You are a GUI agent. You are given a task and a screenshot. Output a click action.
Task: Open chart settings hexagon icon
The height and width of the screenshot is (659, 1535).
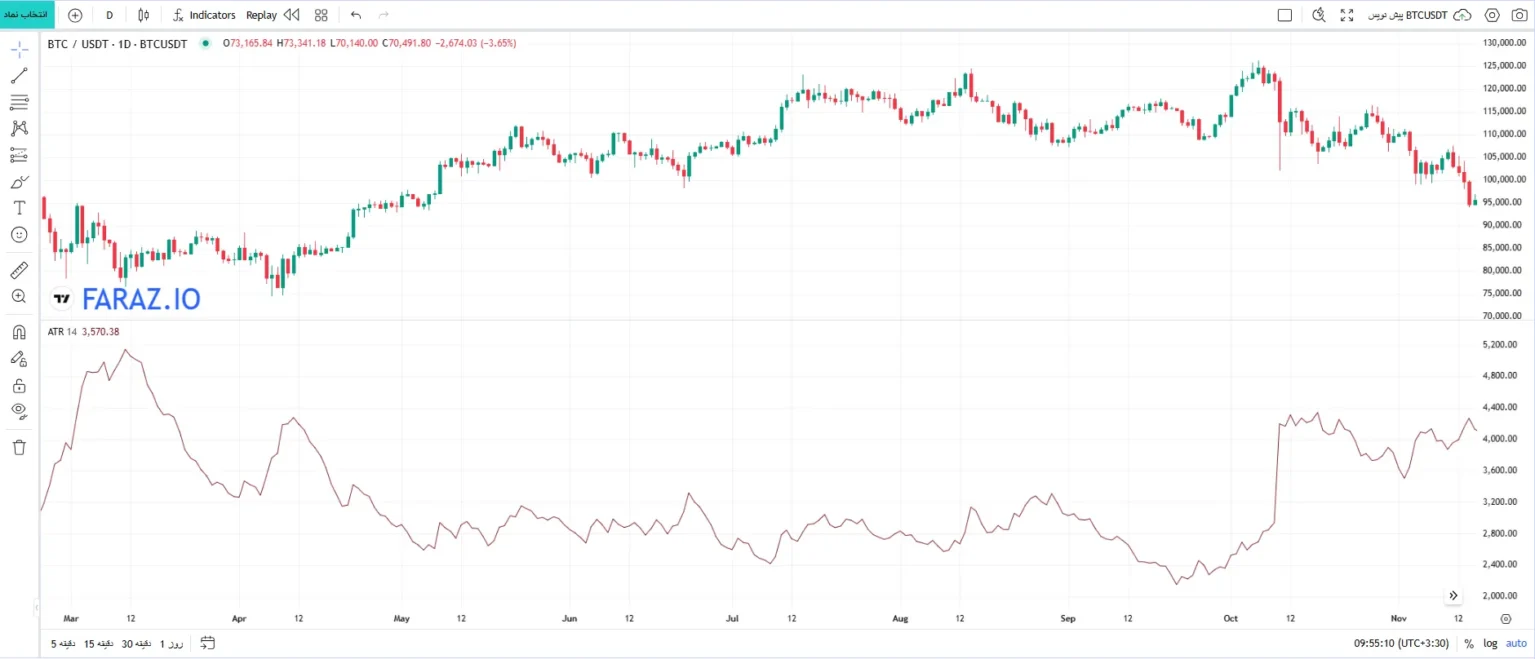point(1492,15)
